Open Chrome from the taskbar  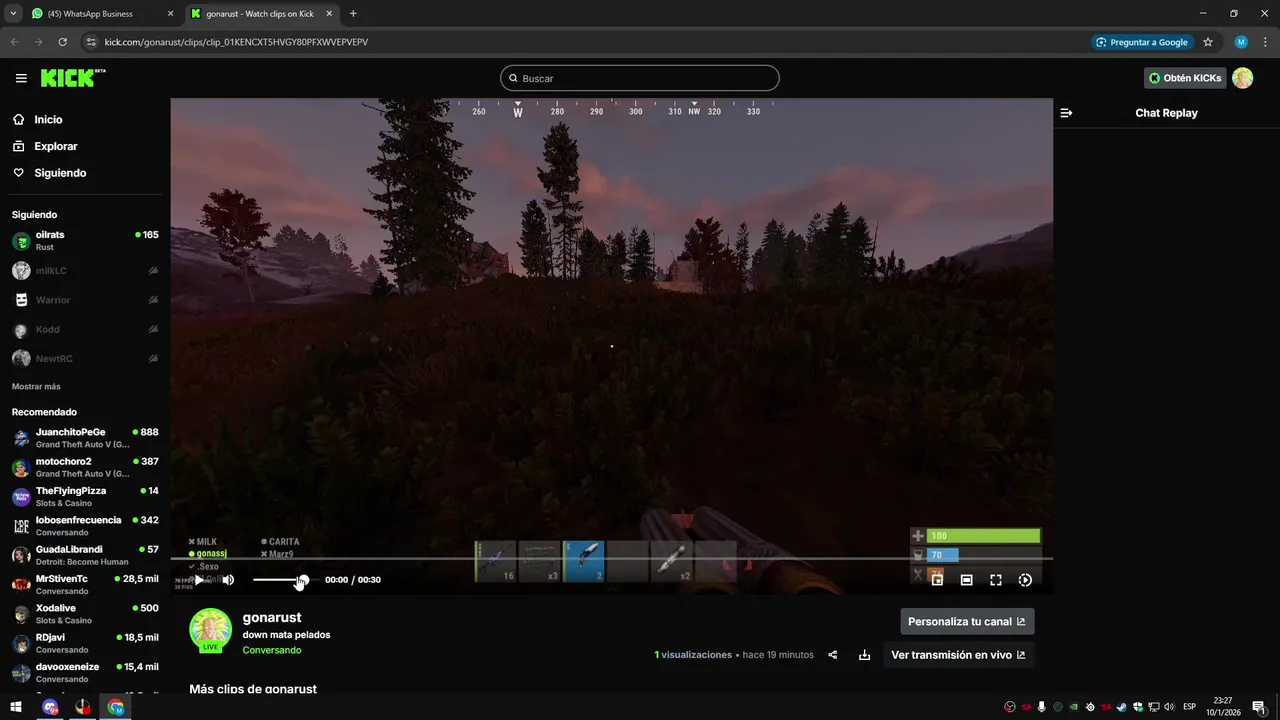pos(116,707)
